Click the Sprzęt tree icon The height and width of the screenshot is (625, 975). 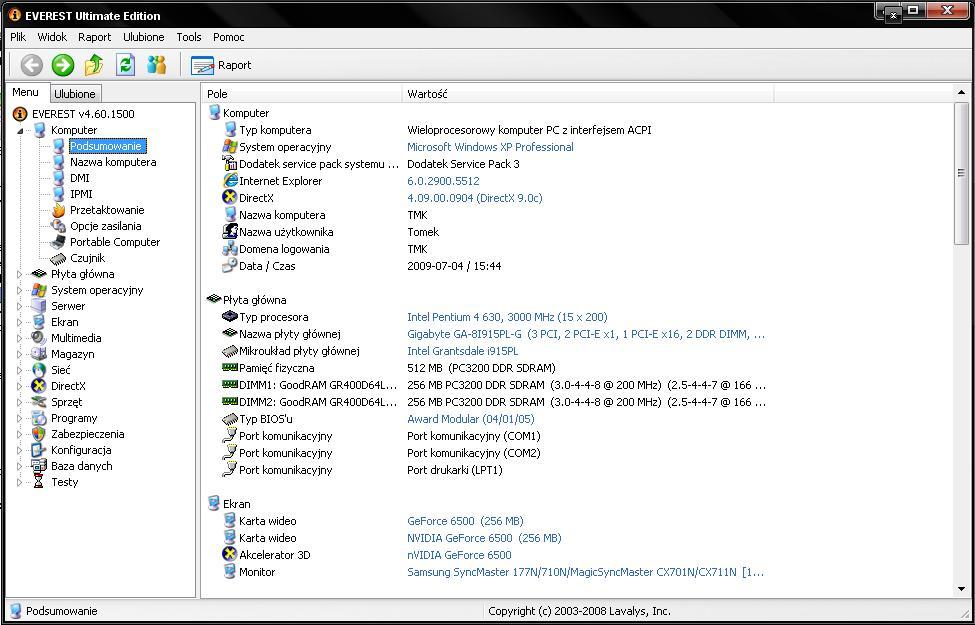click(39, 402)
